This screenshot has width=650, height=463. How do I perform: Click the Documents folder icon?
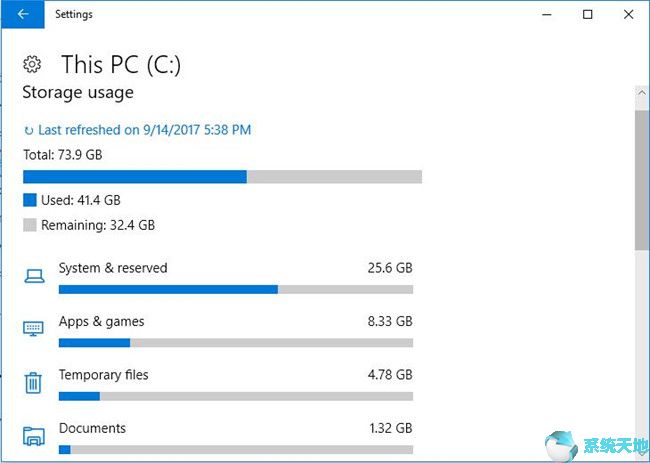[x=34, y=436]
